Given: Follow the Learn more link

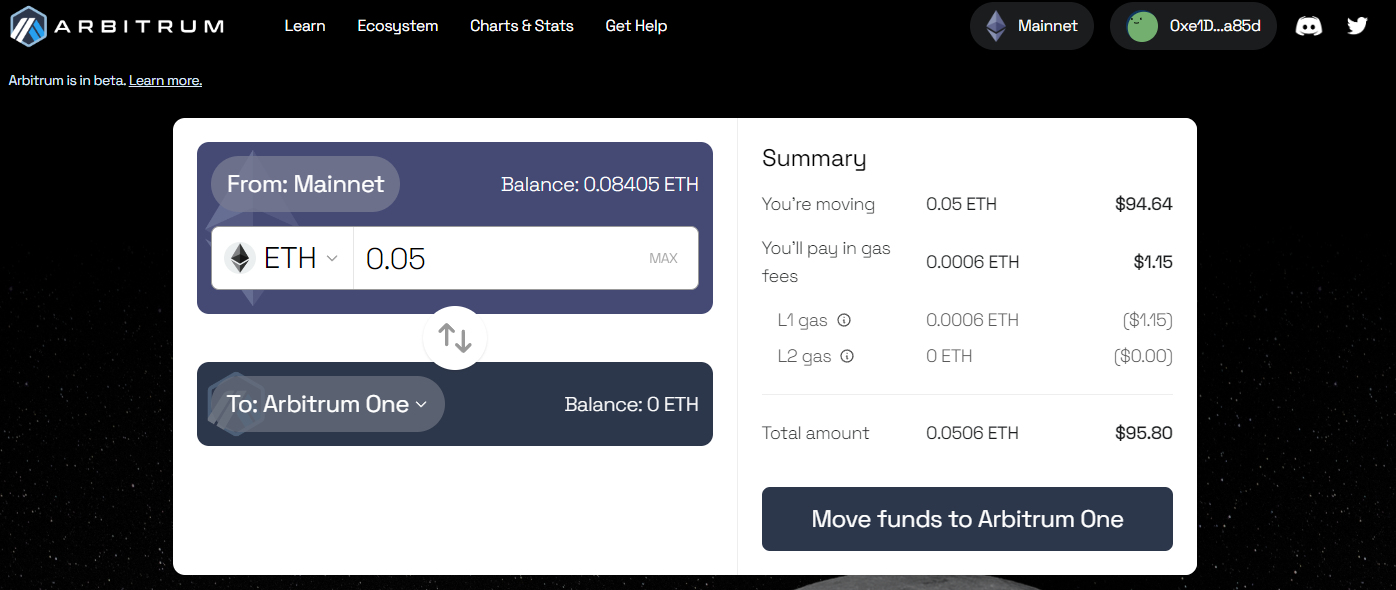Looking at the screenshot, I should click(x=165, y=80).
